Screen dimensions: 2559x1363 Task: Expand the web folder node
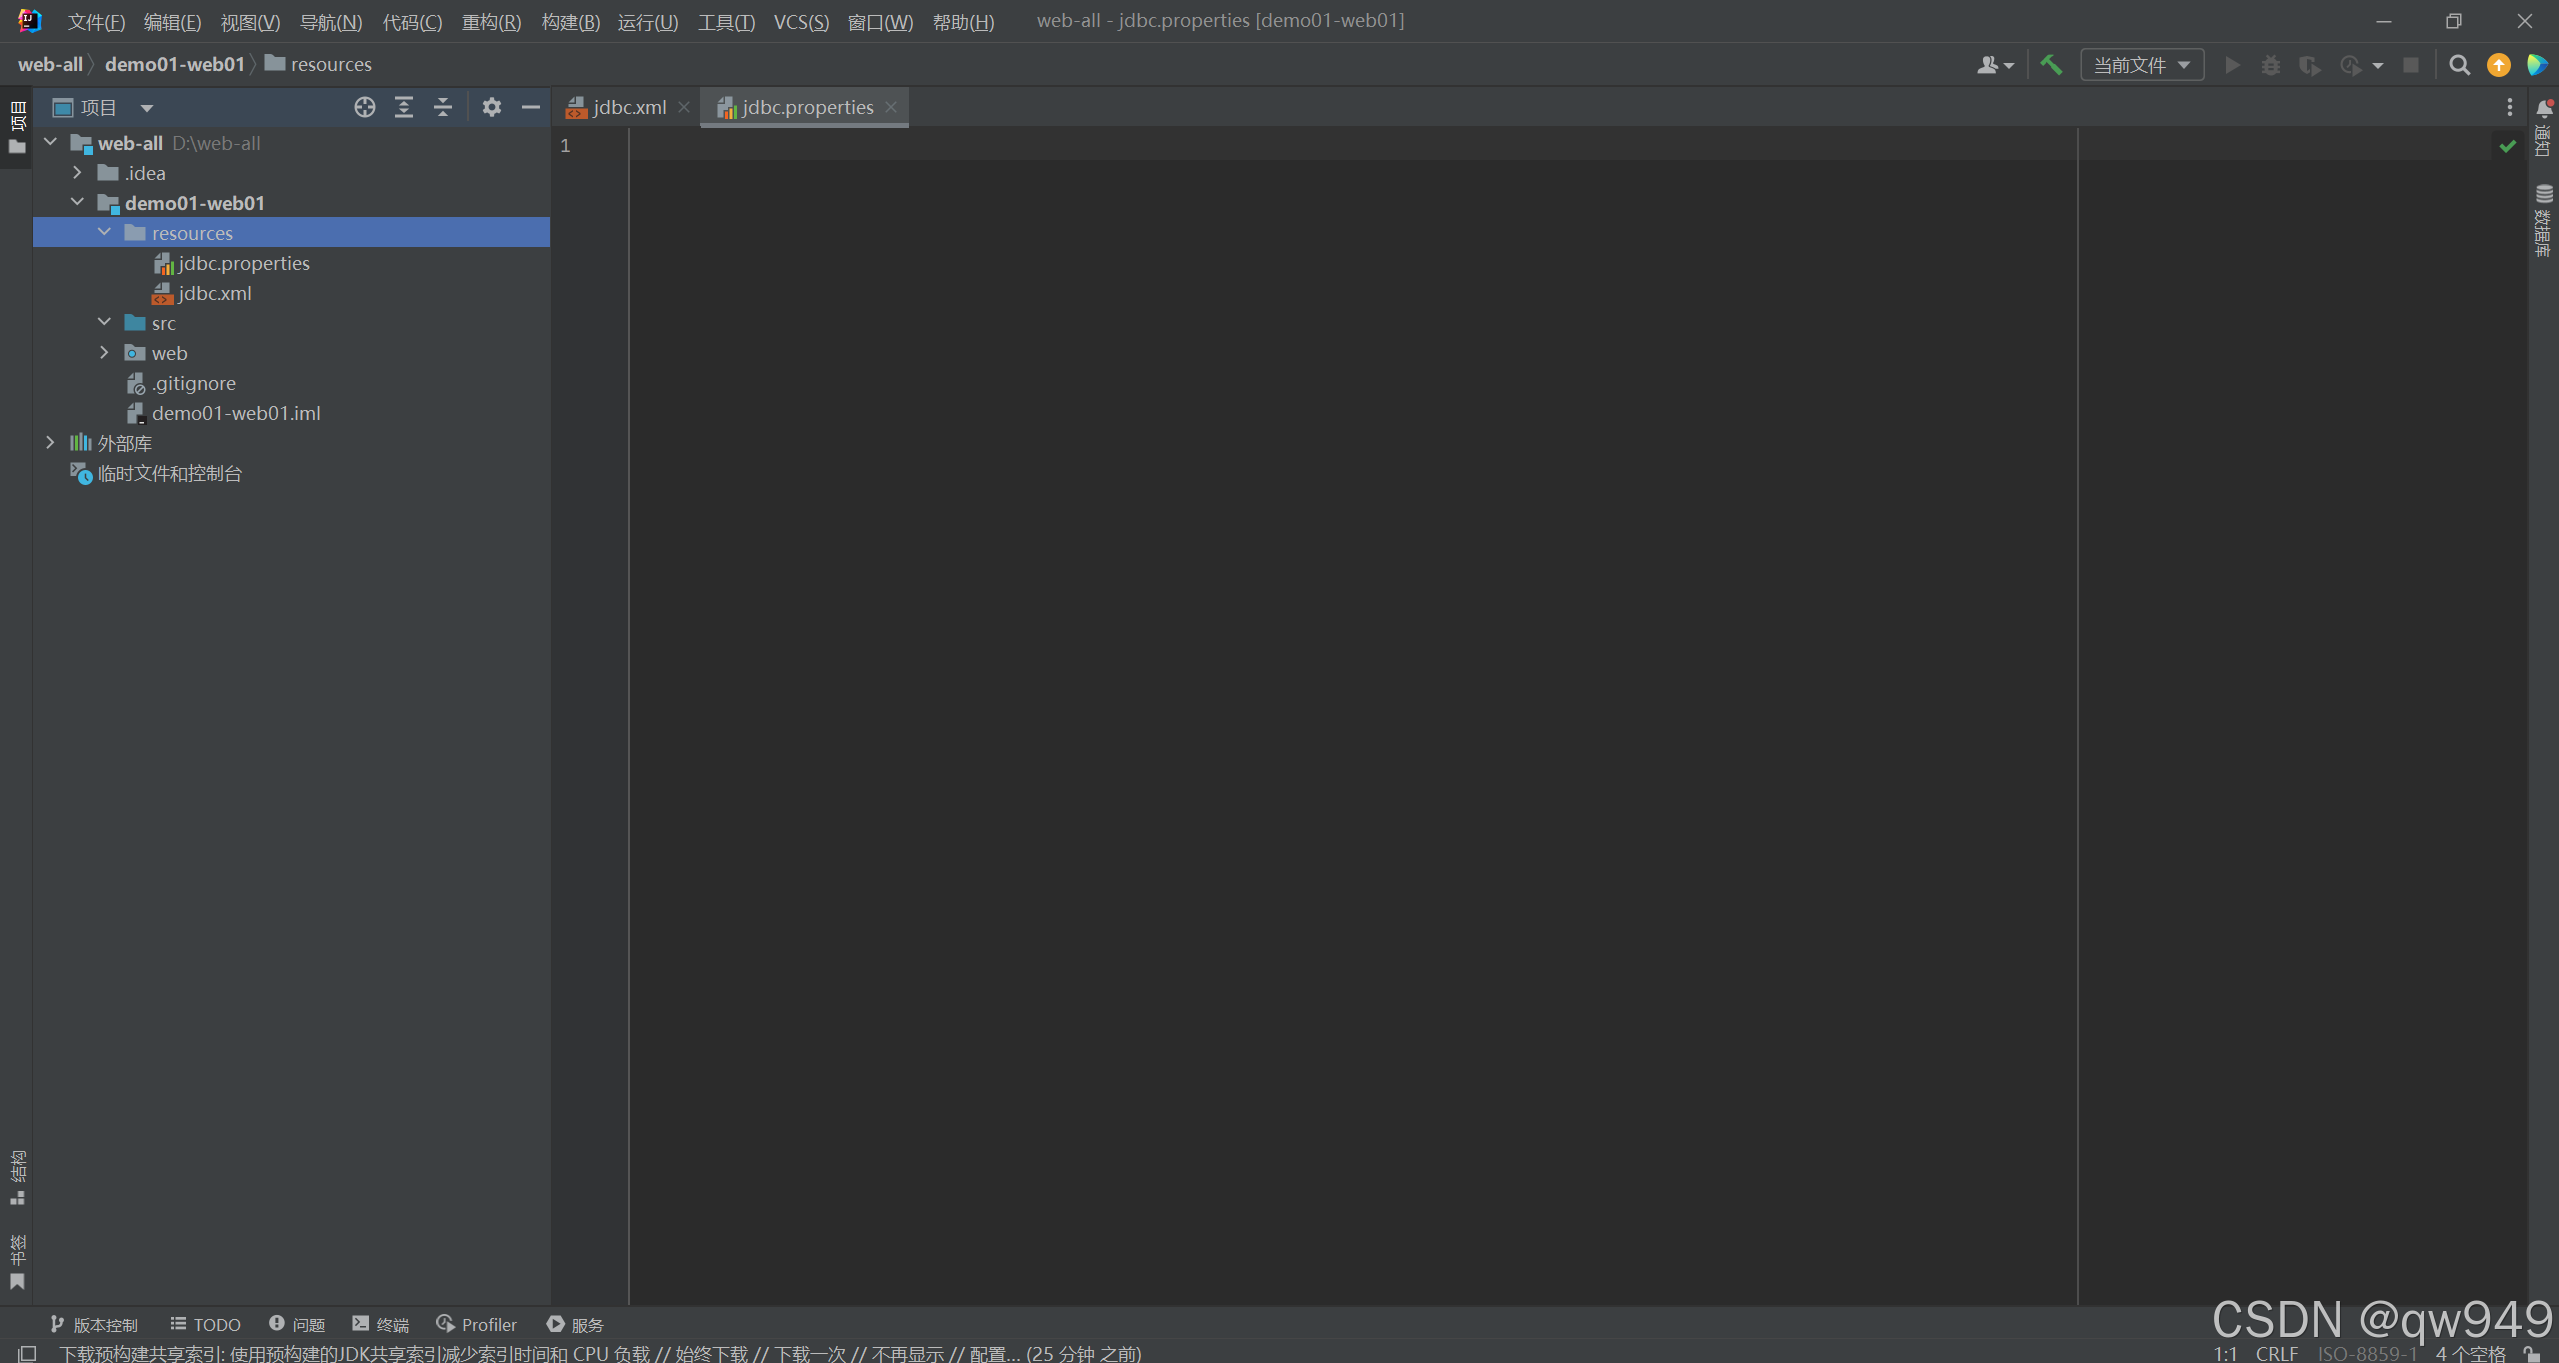pyautogui.click(x=104, y=353)
